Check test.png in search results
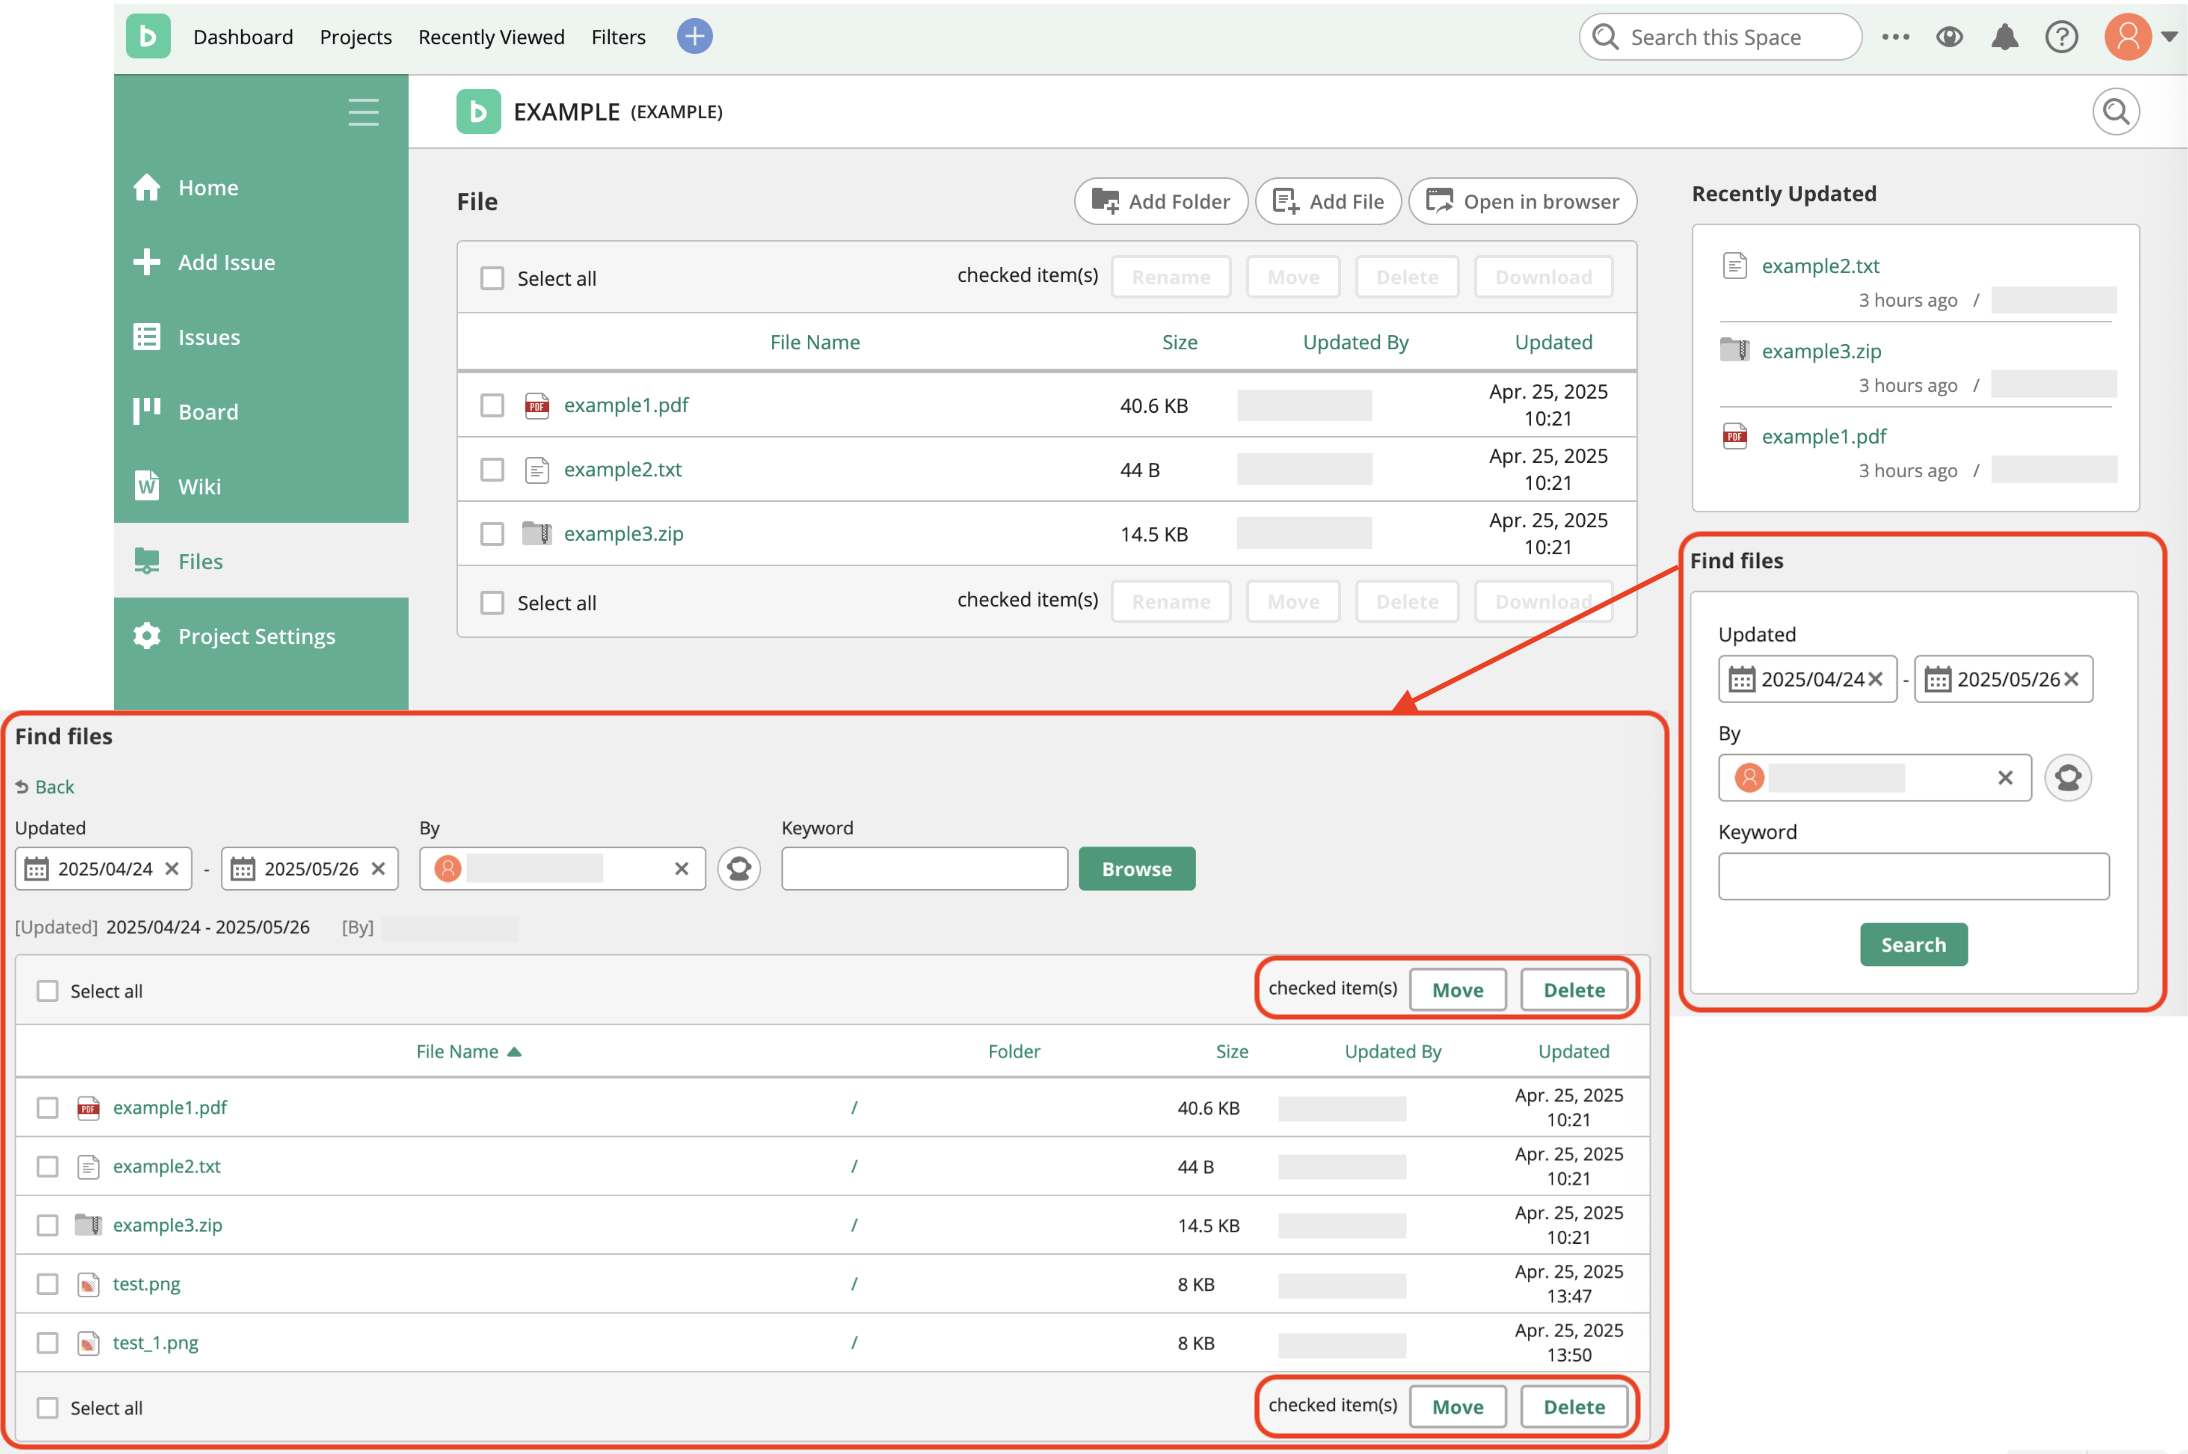The width and height of the screenshot is (2188, 1454). click(47, 1283)
